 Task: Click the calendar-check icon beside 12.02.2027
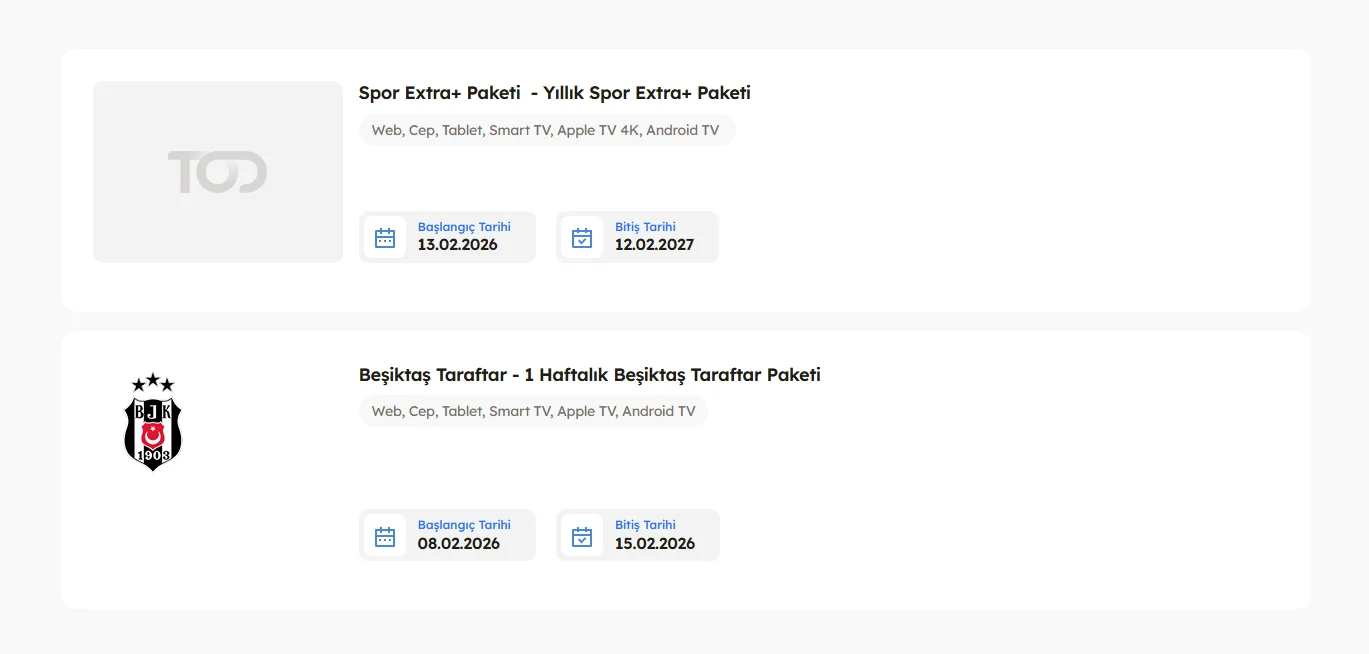582,238
